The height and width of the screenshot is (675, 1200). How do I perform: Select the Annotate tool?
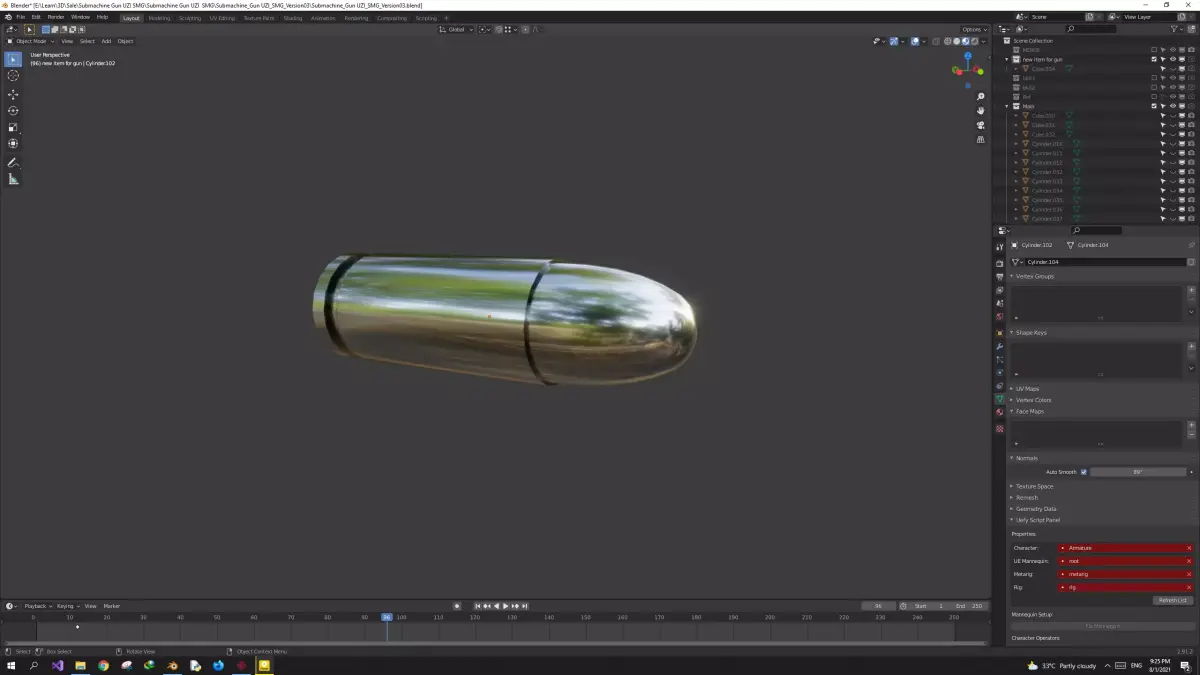pyautogui.click(x=13, y=162)
